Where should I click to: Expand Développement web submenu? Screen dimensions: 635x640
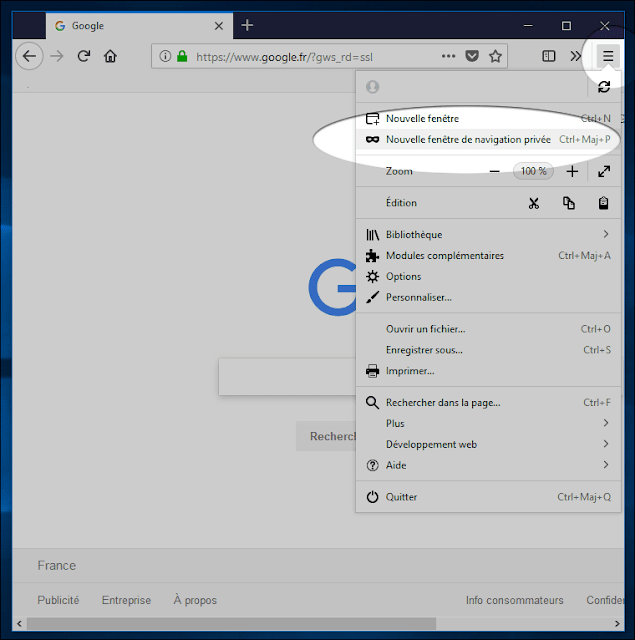click(488, 444)
